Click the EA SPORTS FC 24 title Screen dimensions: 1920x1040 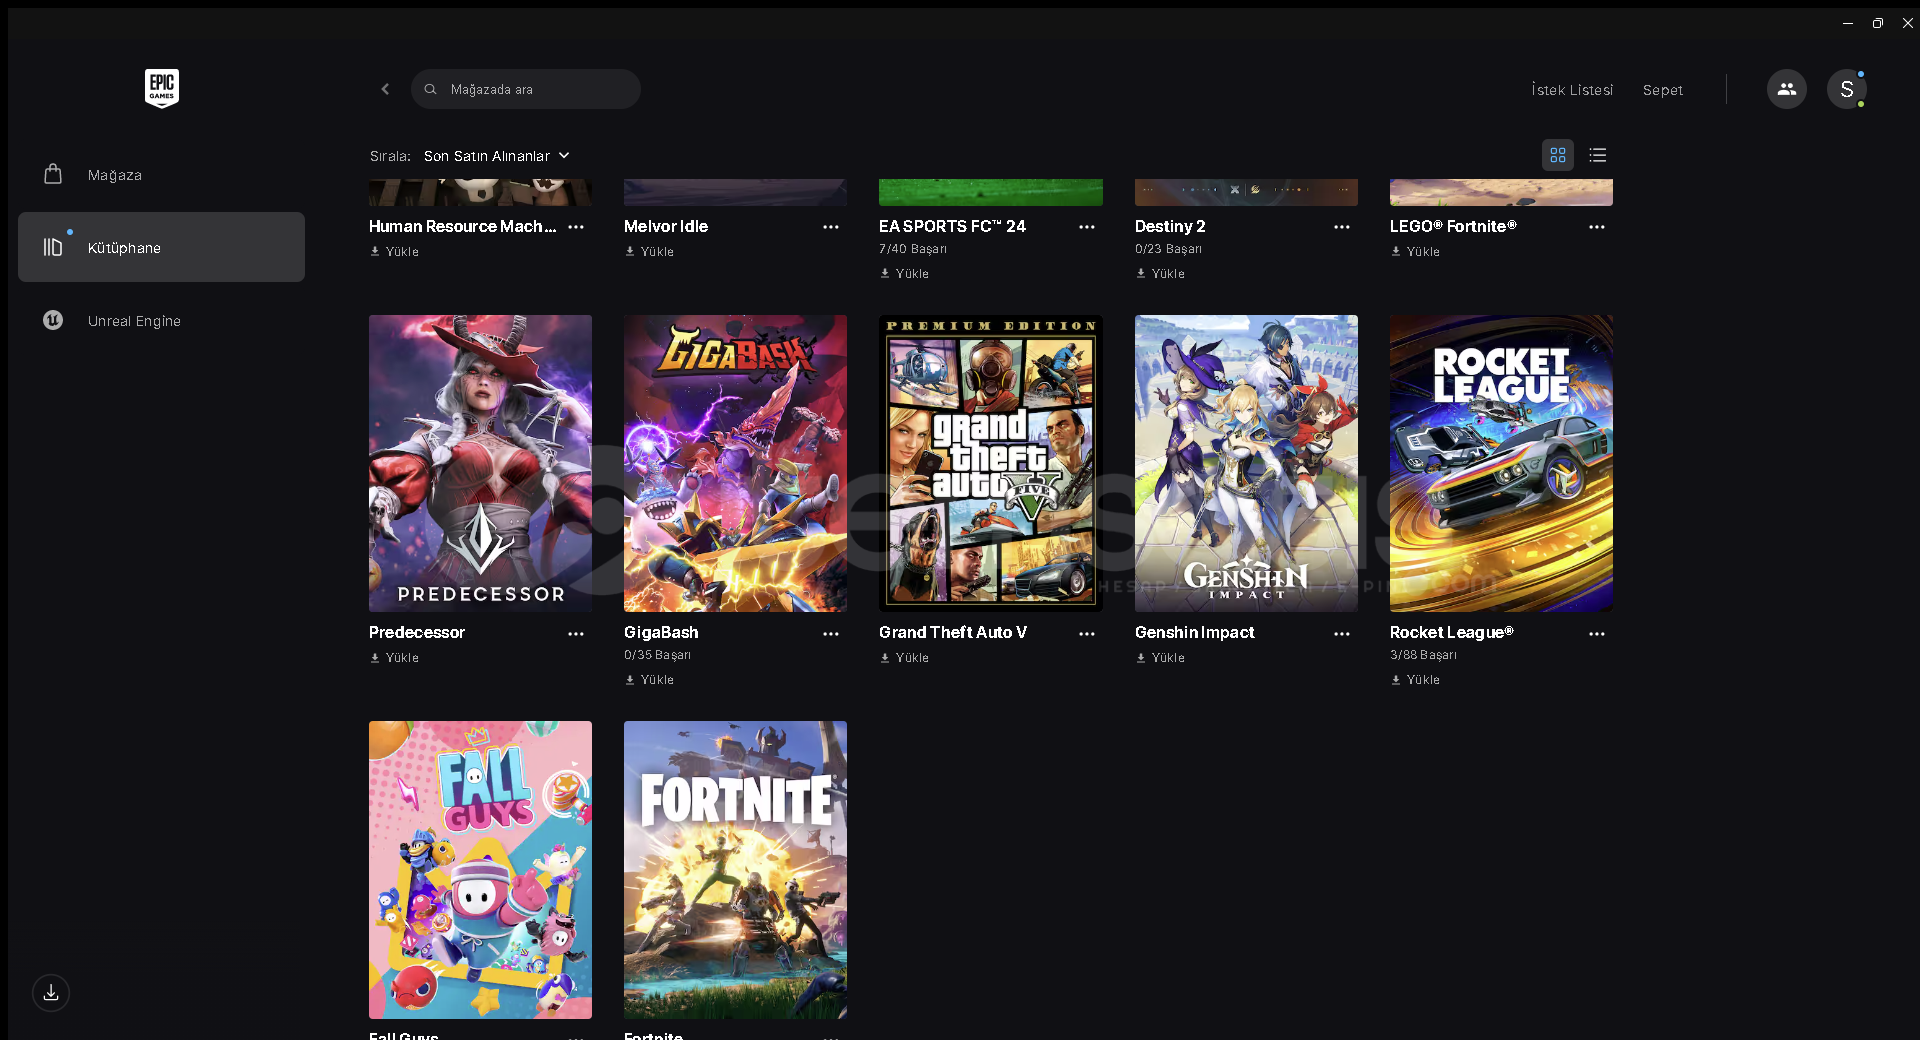point(952,226)
